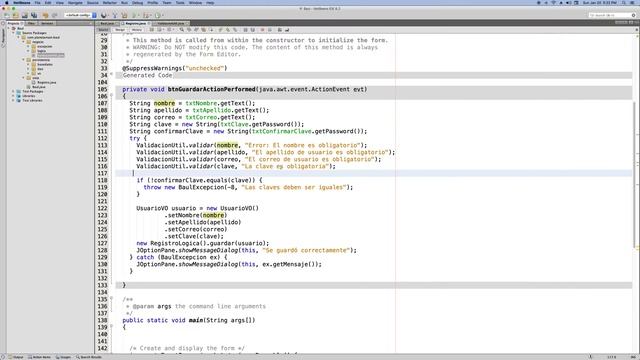Open the File menu
The height and width of the screenshot is (360, 640).
(x=37, y=3)
